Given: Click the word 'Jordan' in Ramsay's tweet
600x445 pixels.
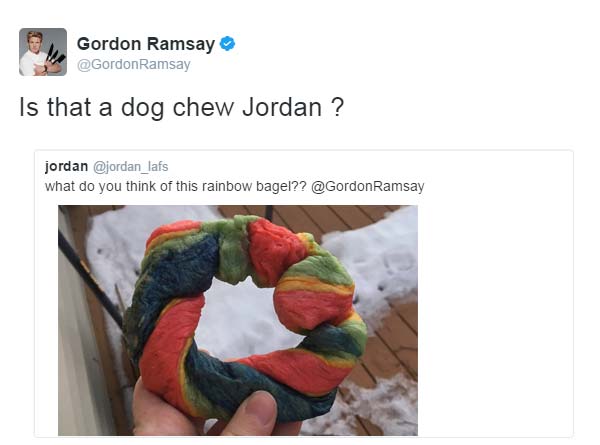Looking at the screenshot, I should click(282, 107).
